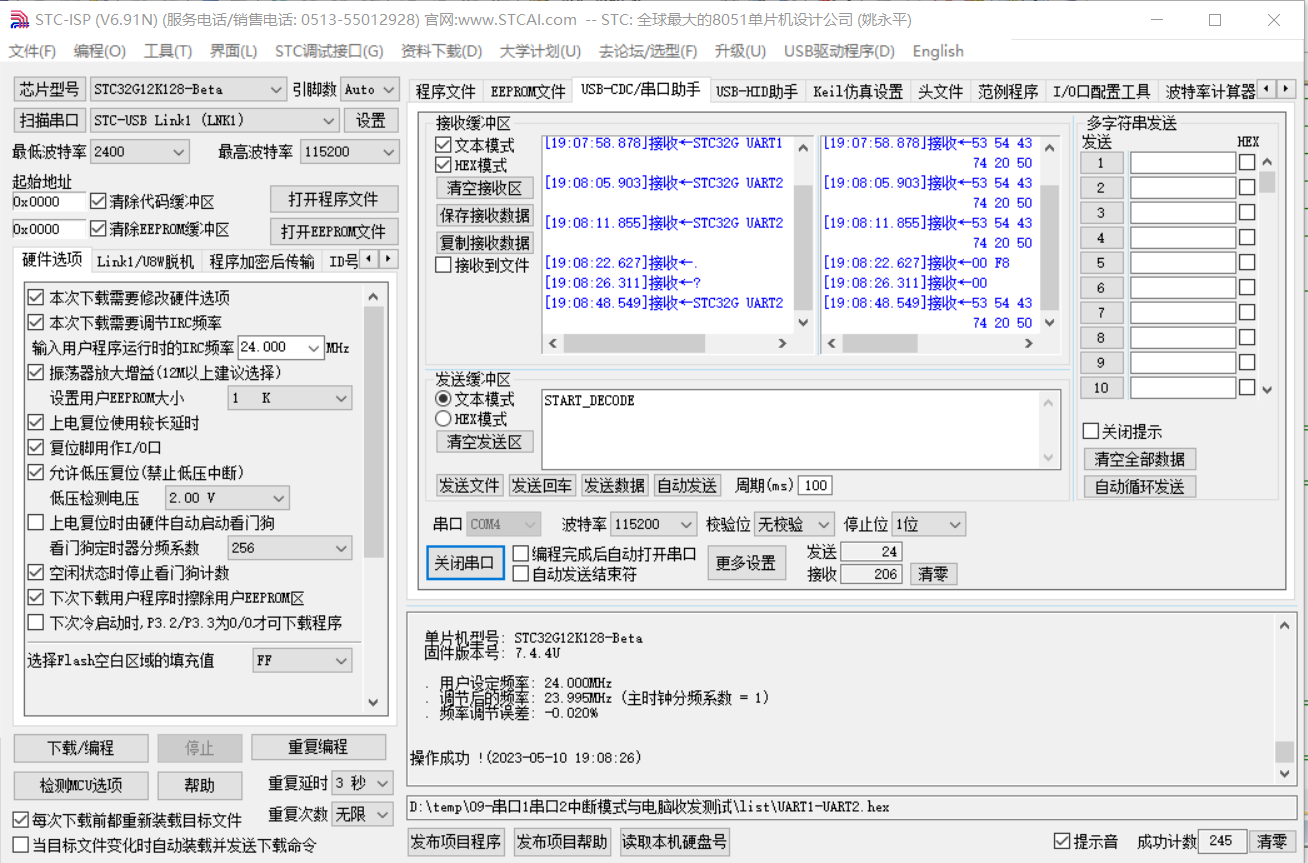Viewport: 1308px width, 863px height.
Task: Click 打开程序文件 button
Action: pyautogui.click(x=334, y=199)
